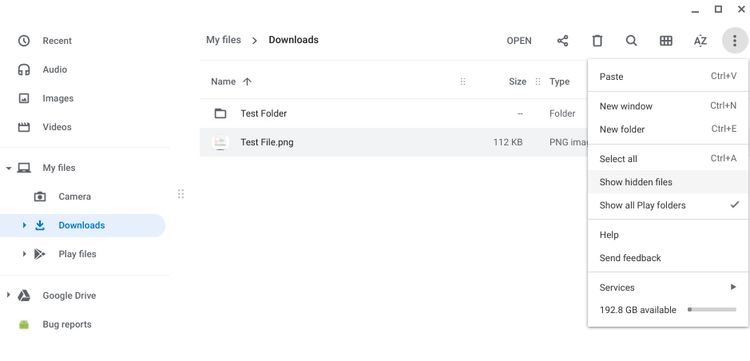This screenshot has width=750, height=361.
Task: Click the share icon in toolbar
Action: click(562, 41)
